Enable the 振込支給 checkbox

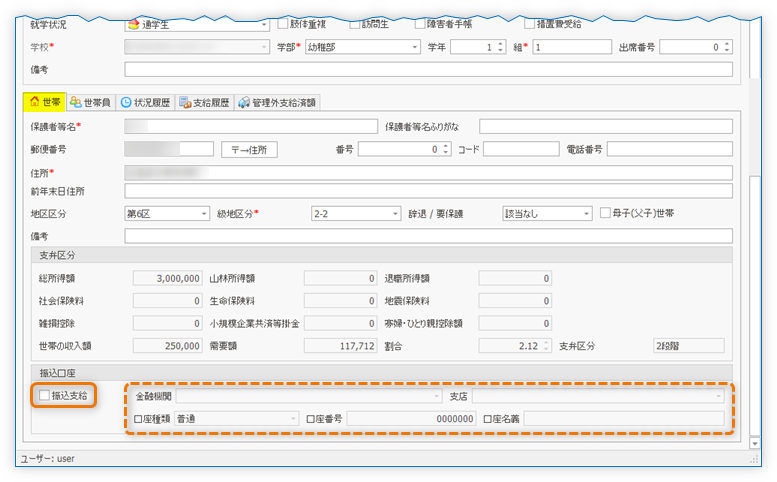point(44,396)
